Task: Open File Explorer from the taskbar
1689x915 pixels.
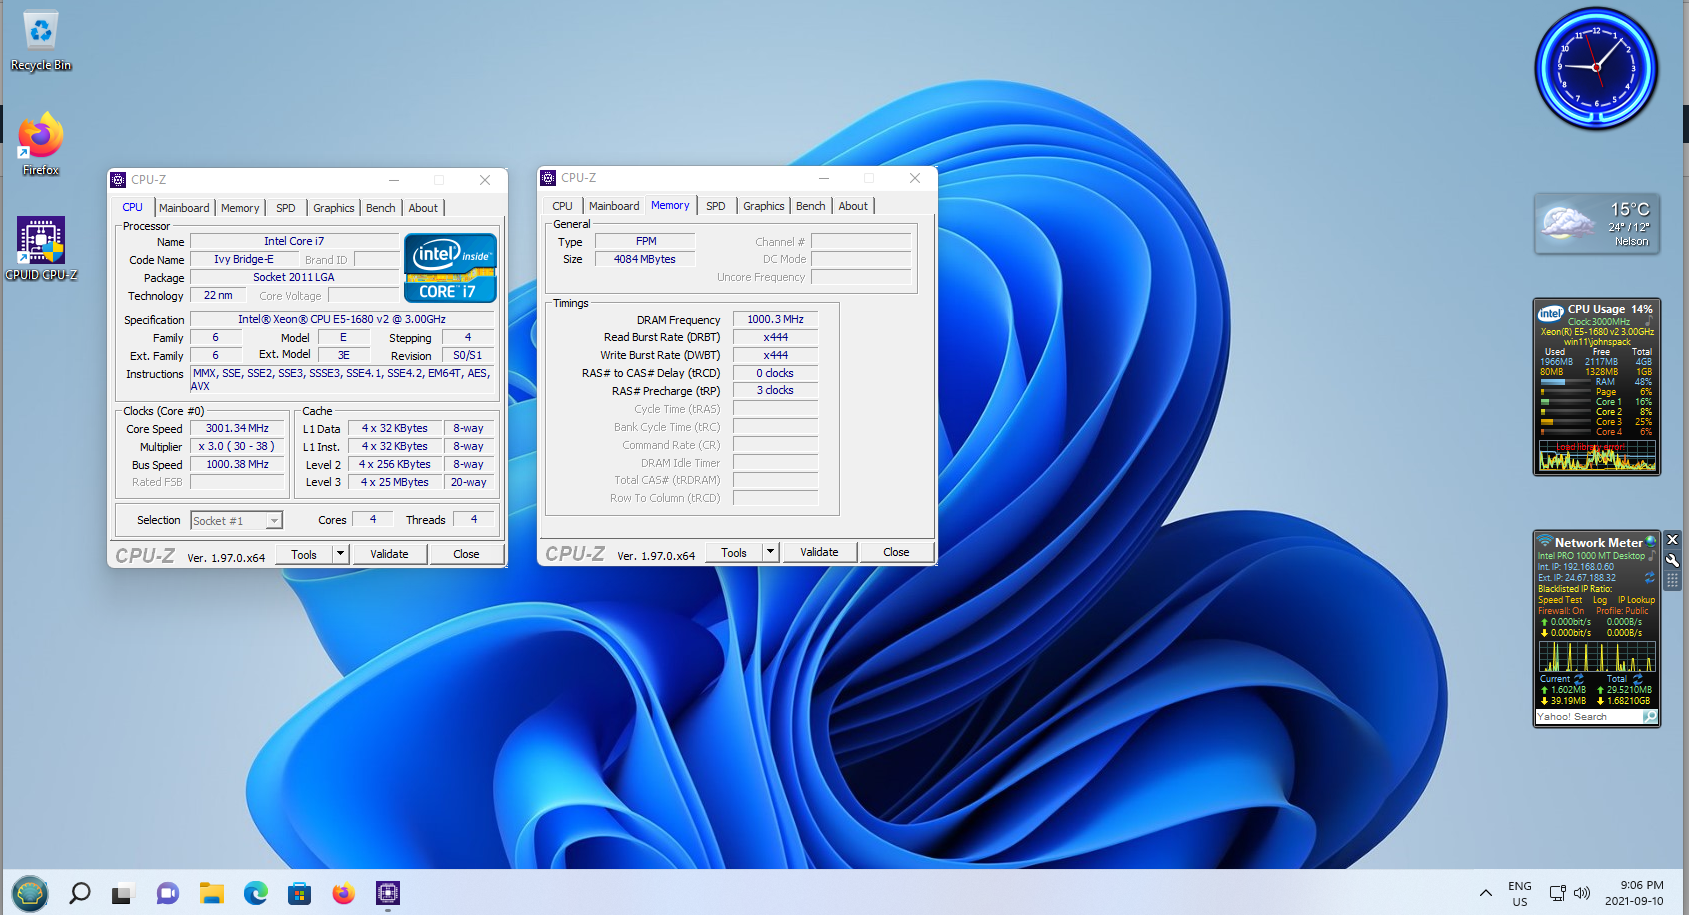Action: click(211, 893)
